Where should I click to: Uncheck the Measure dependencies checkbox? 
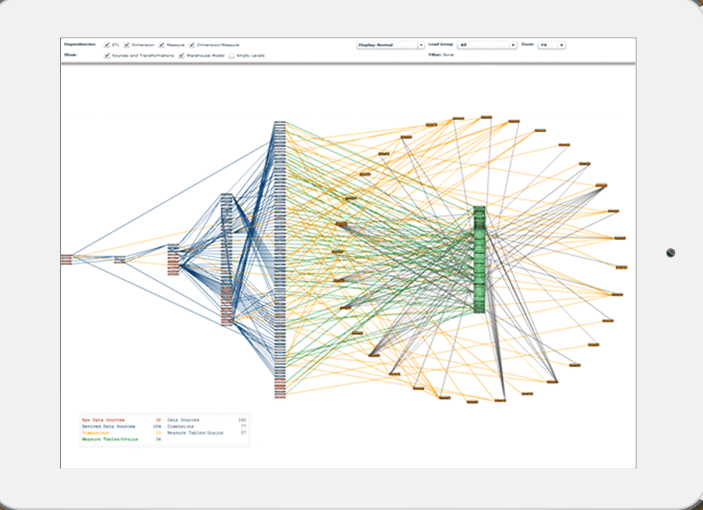tap(161, 45)
